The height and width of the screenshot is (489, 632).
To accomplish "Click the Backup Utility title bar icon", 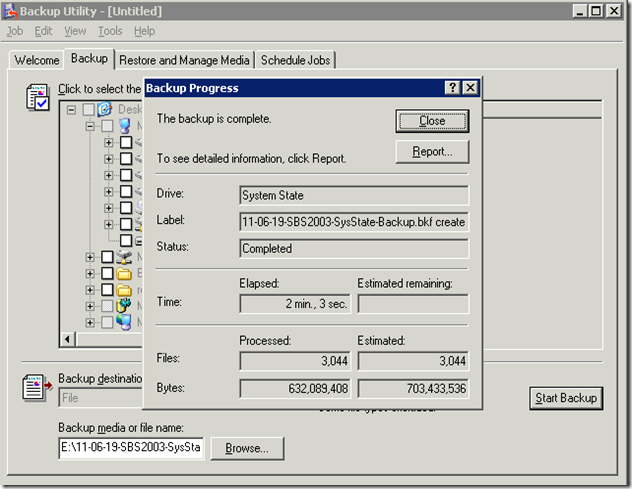I will (x=10, y=11).
